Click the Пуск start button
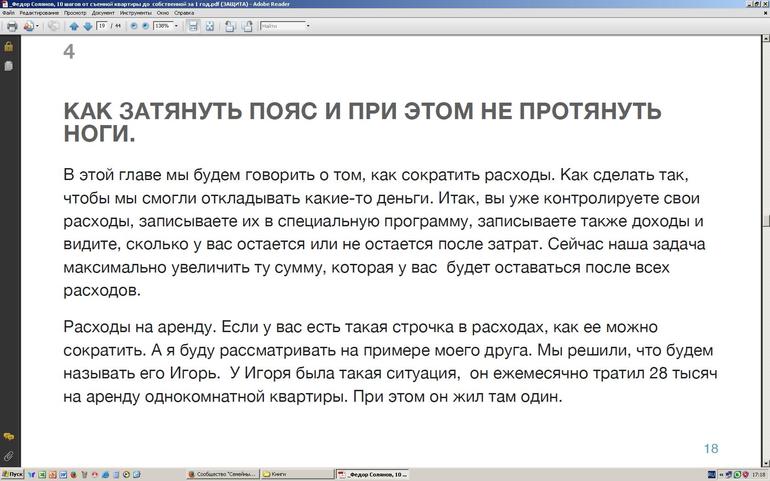 (13, 474)
